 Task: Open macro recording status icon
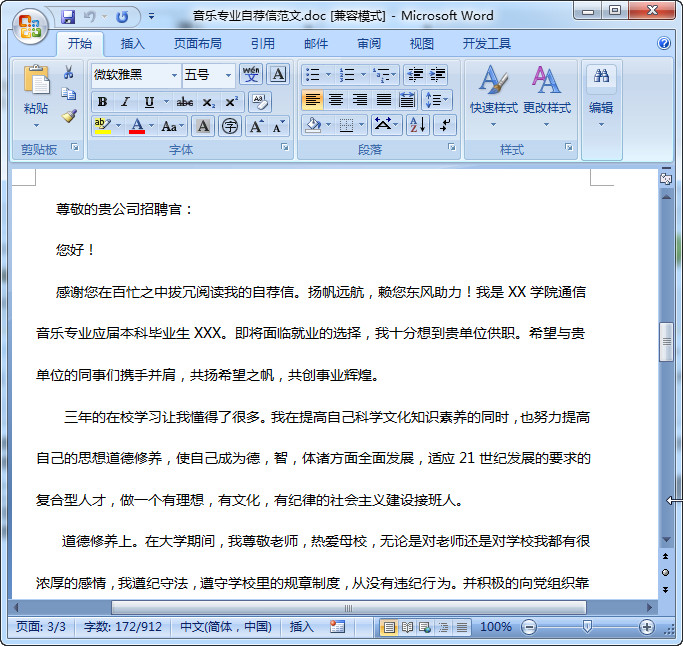(x=337, y=627)
